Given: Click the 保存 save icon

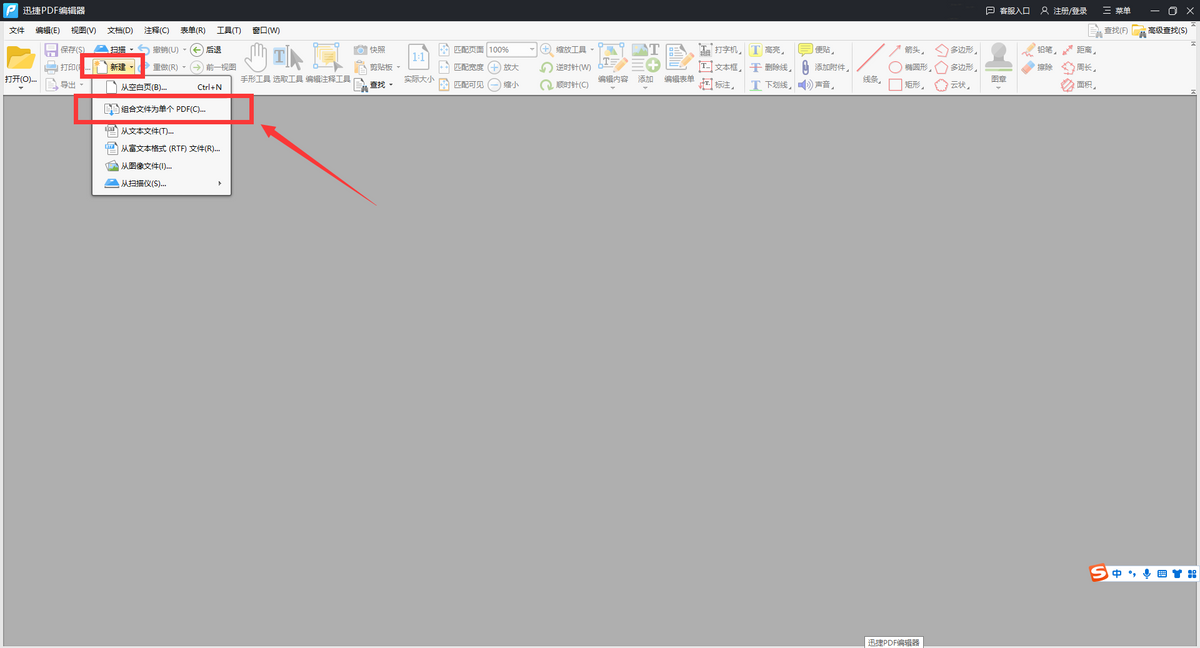Looking at the screenshot, I should click(x=50, y=49).
